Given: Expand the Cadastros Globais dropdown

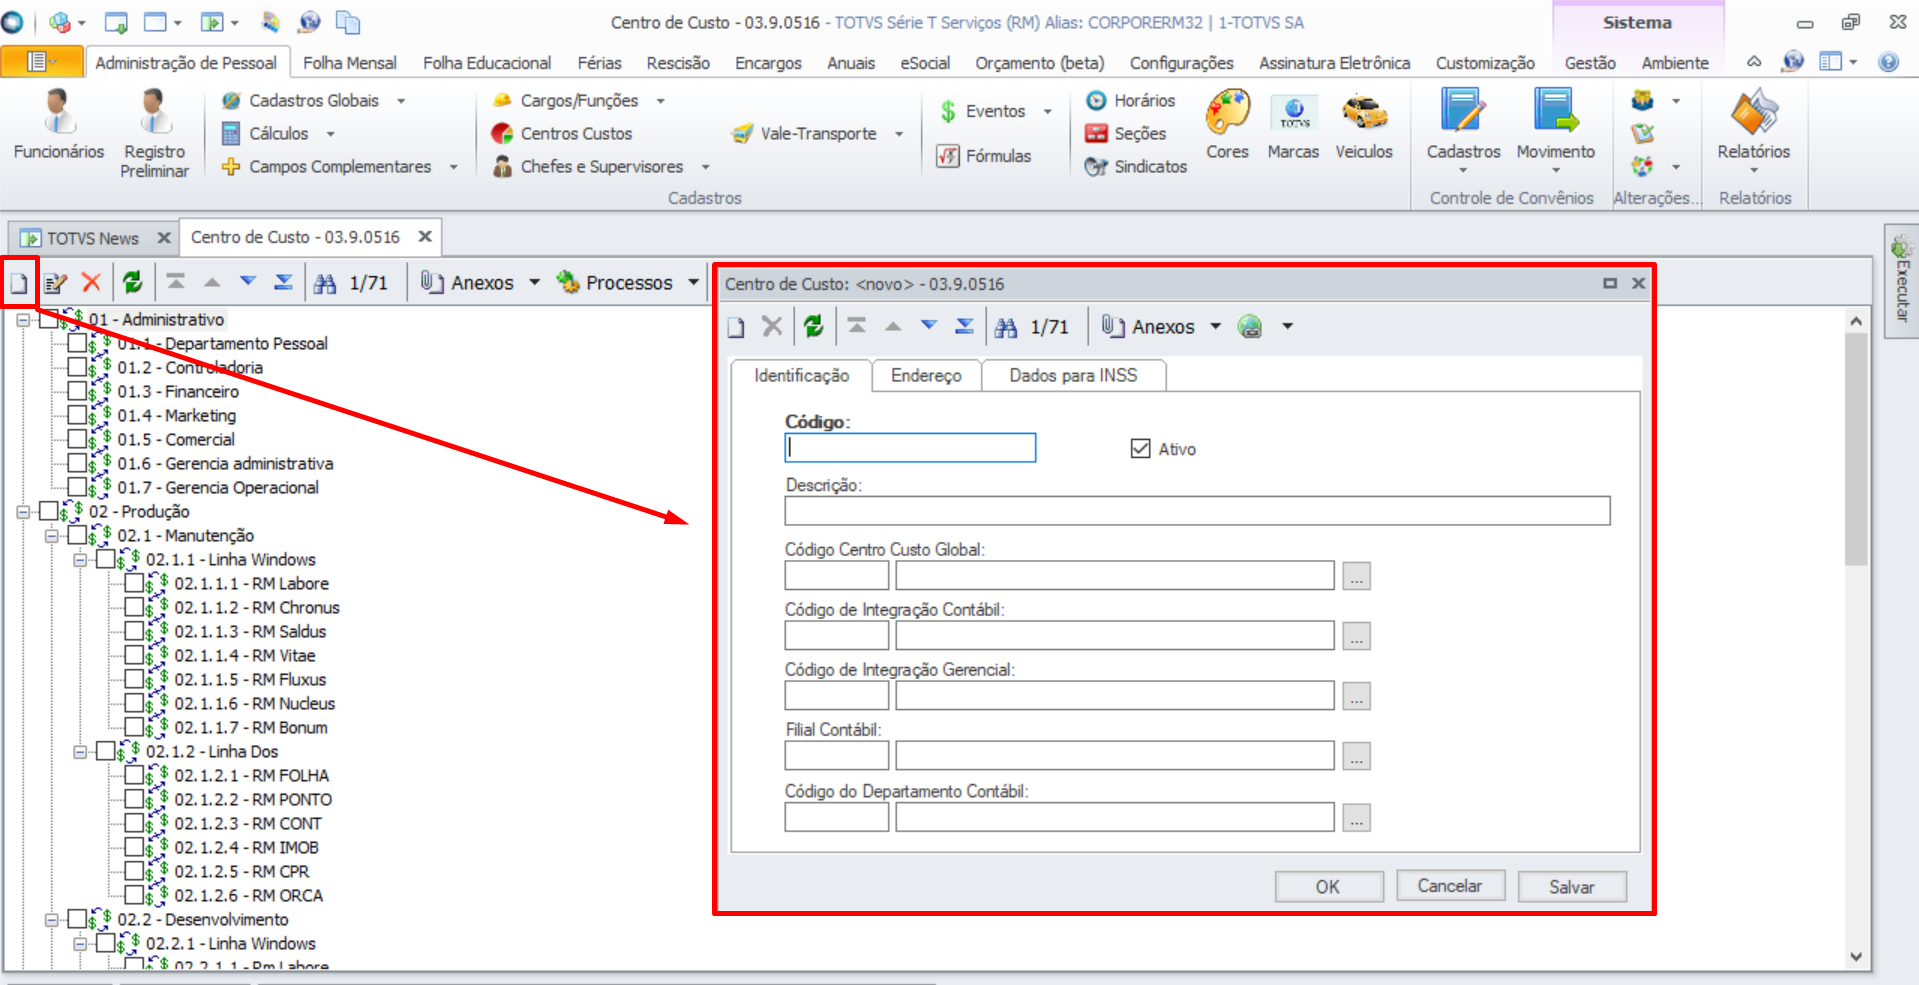Looking at the screenshot, I should pos(401,101).
